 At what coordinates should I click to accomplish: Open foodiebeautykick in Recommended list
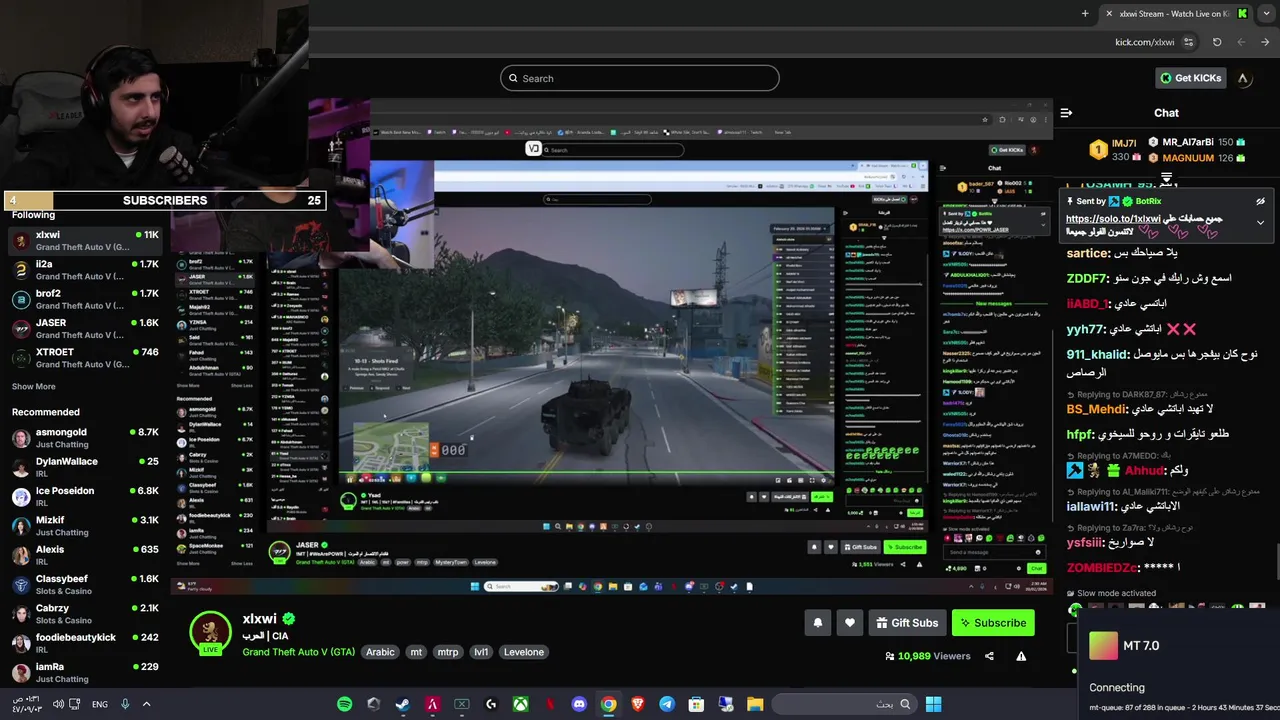(85, 643)
